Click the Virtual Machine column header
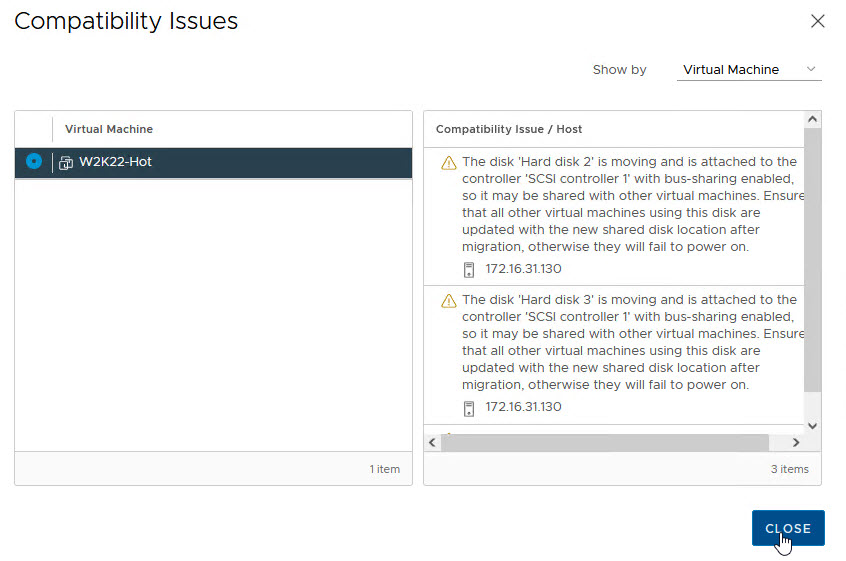 [109, 129]
